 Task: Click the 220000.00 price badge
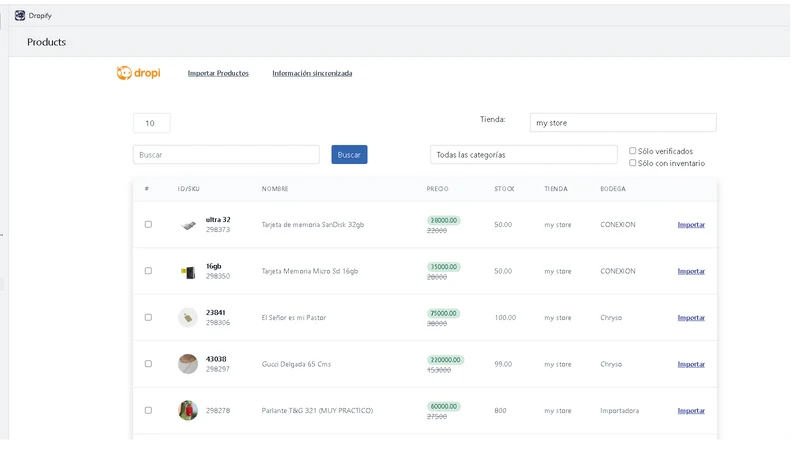445,360
